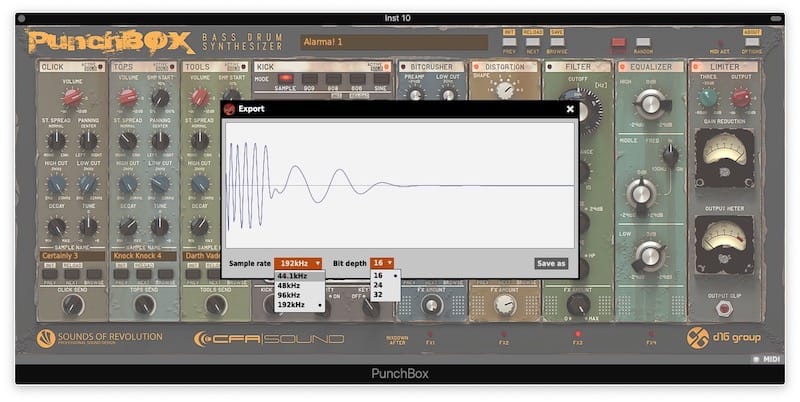The image size is (800, 402).
Task: Select 192kHz from the sample rate list
Action: click(x=299, y=305)
